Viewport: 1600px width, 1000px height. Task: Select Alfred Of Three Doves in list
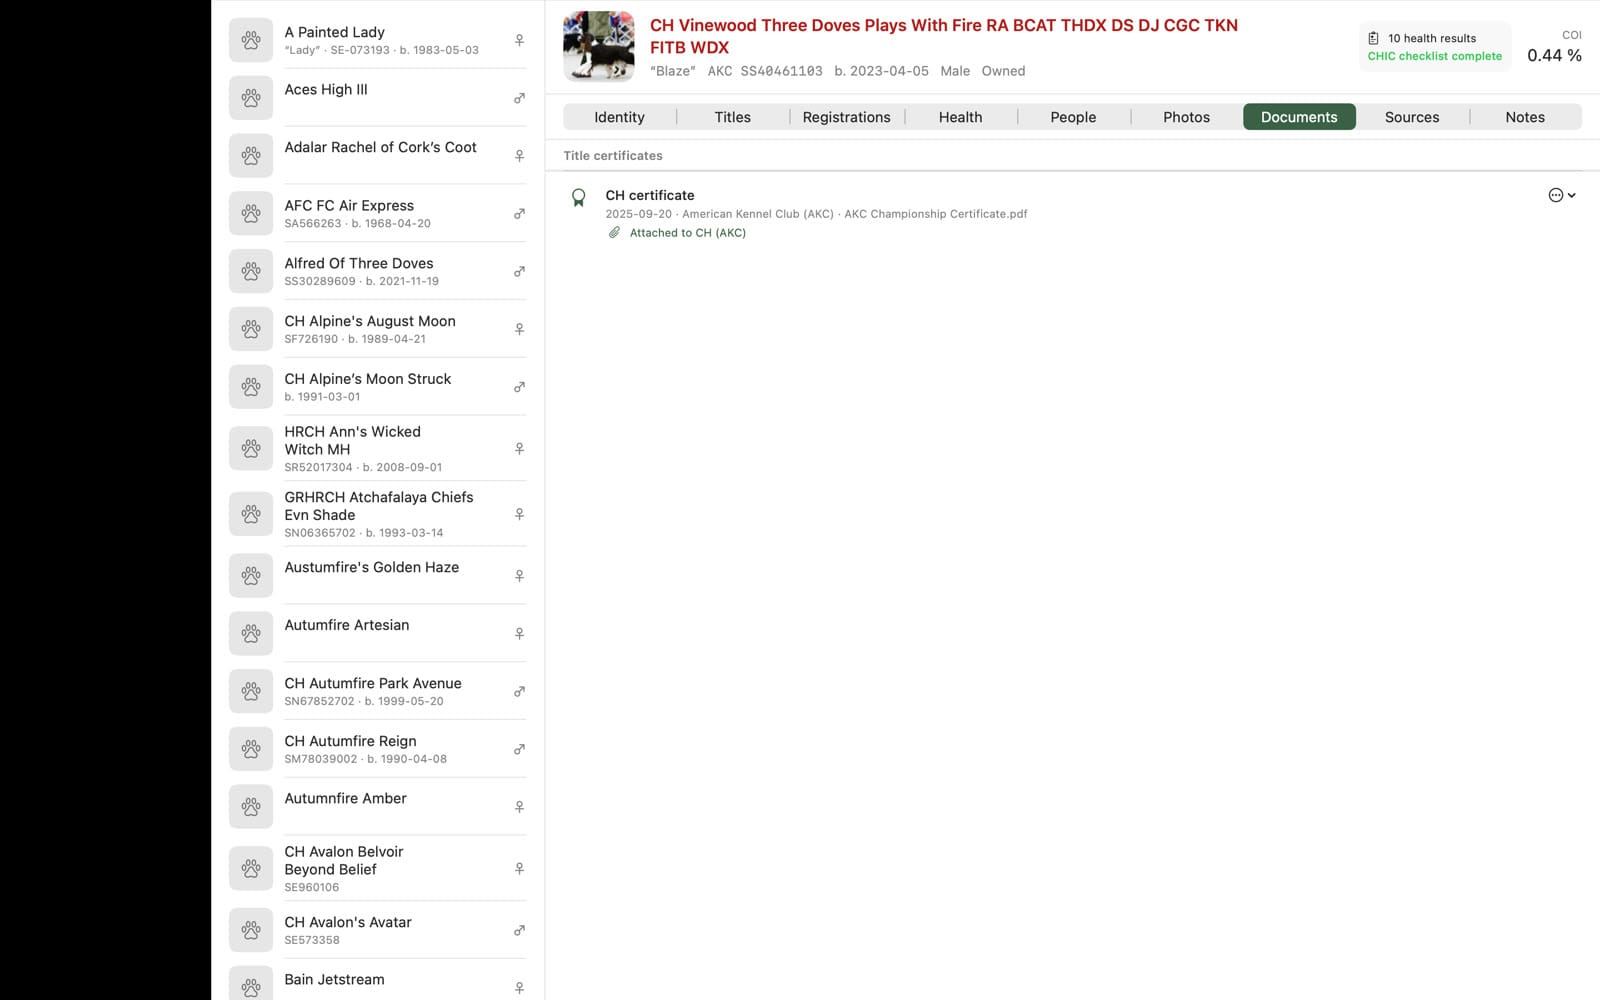click(x=378, y=271)
